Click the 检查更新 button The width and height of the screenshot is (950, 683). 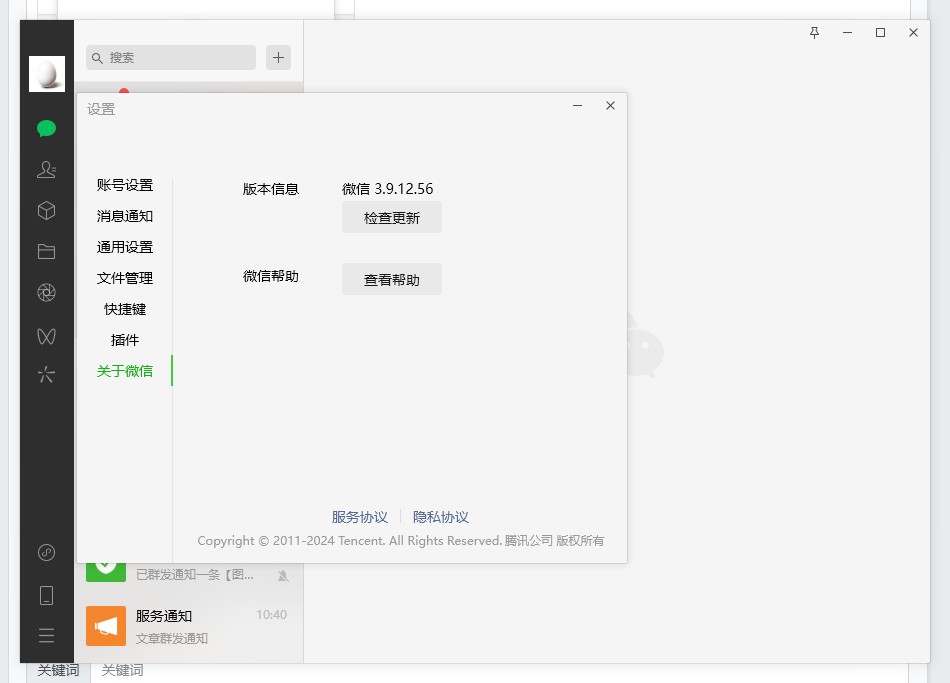pyautogui.click(x=392, y=218)
